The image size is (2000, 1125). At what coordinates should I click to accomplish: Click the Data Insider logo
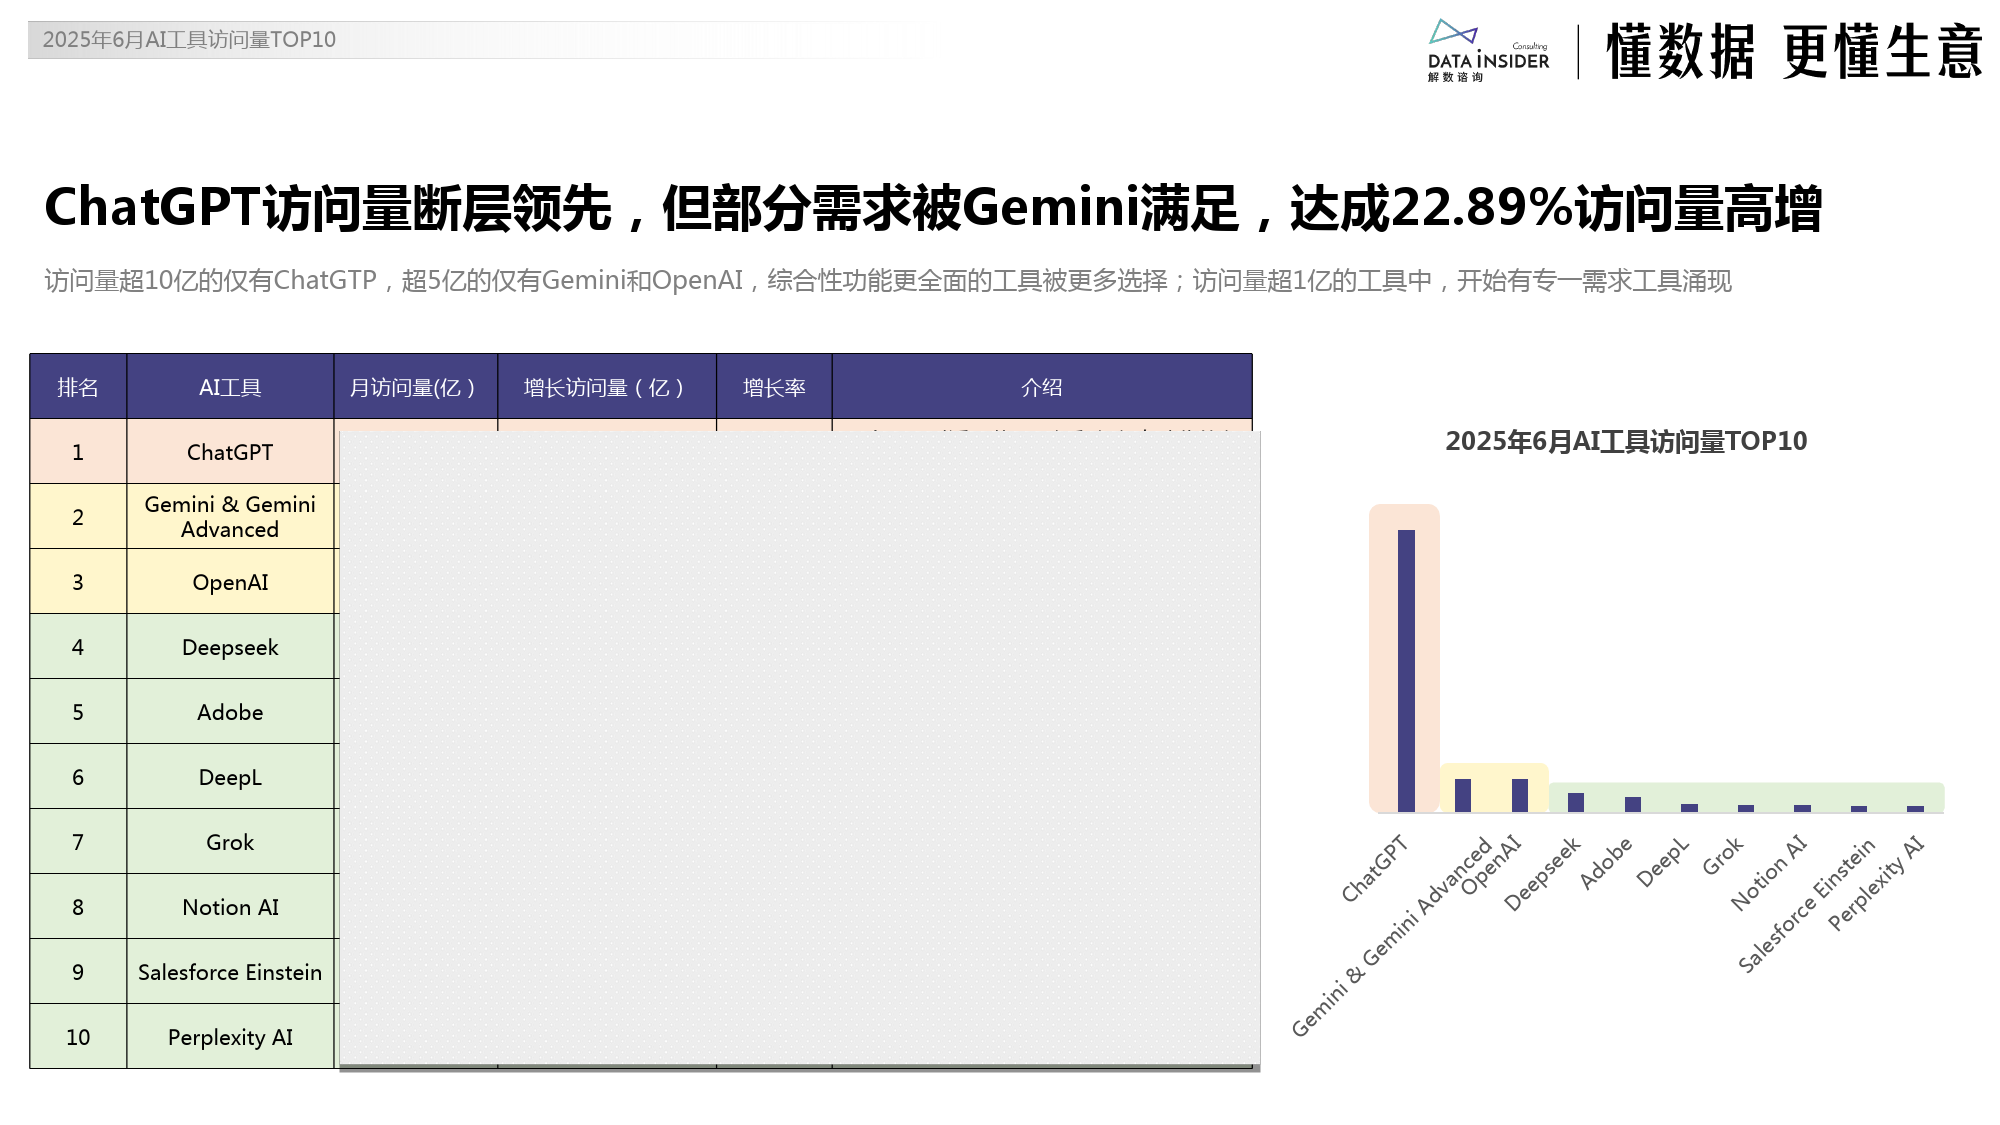click(x=1488, y=51)
